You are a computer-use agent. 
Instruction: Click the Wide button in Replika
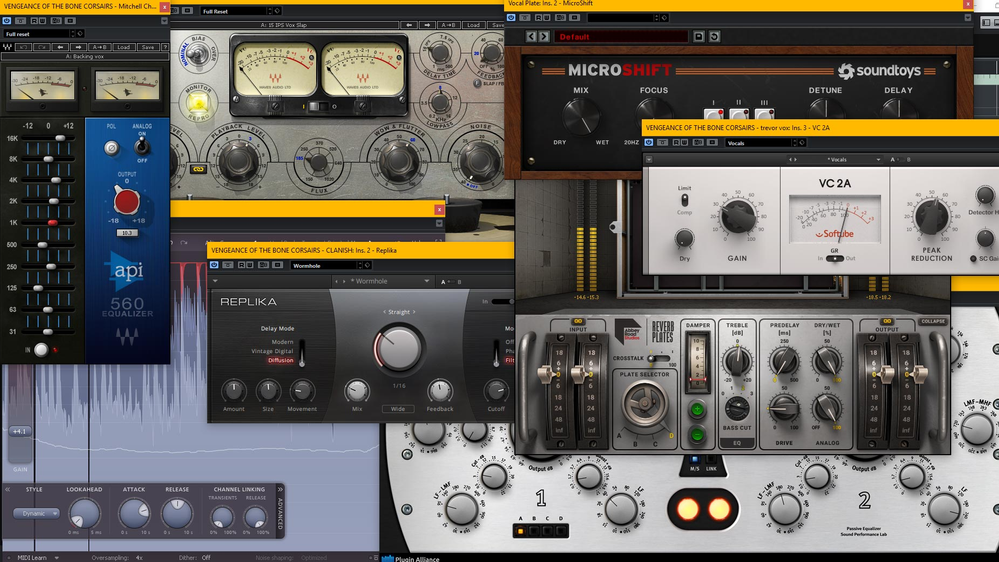398,409
